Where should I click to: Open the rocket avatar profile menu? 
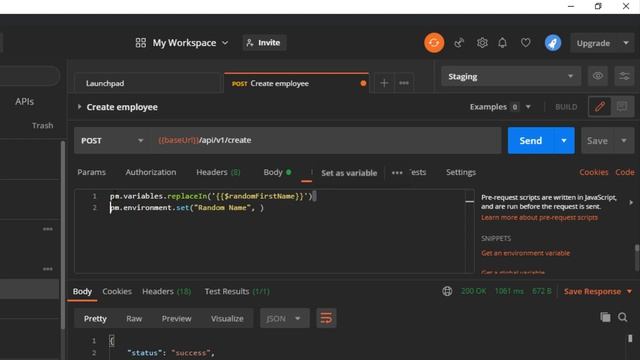coord(553,43)
